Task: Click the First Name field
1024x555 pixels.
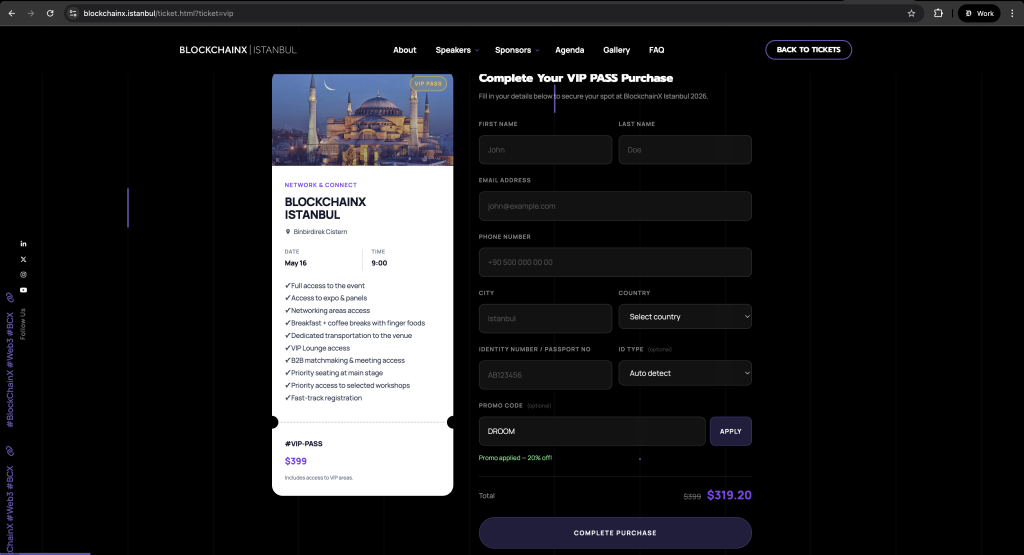Action: coord(545,150)
